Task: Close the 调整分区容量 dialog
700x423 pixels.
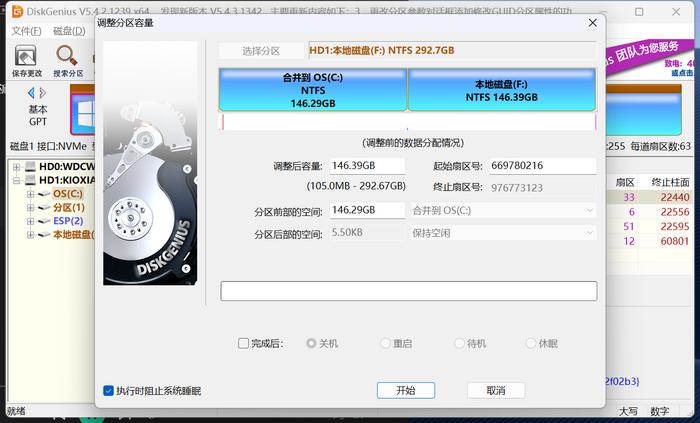Action: click(592, 23)
